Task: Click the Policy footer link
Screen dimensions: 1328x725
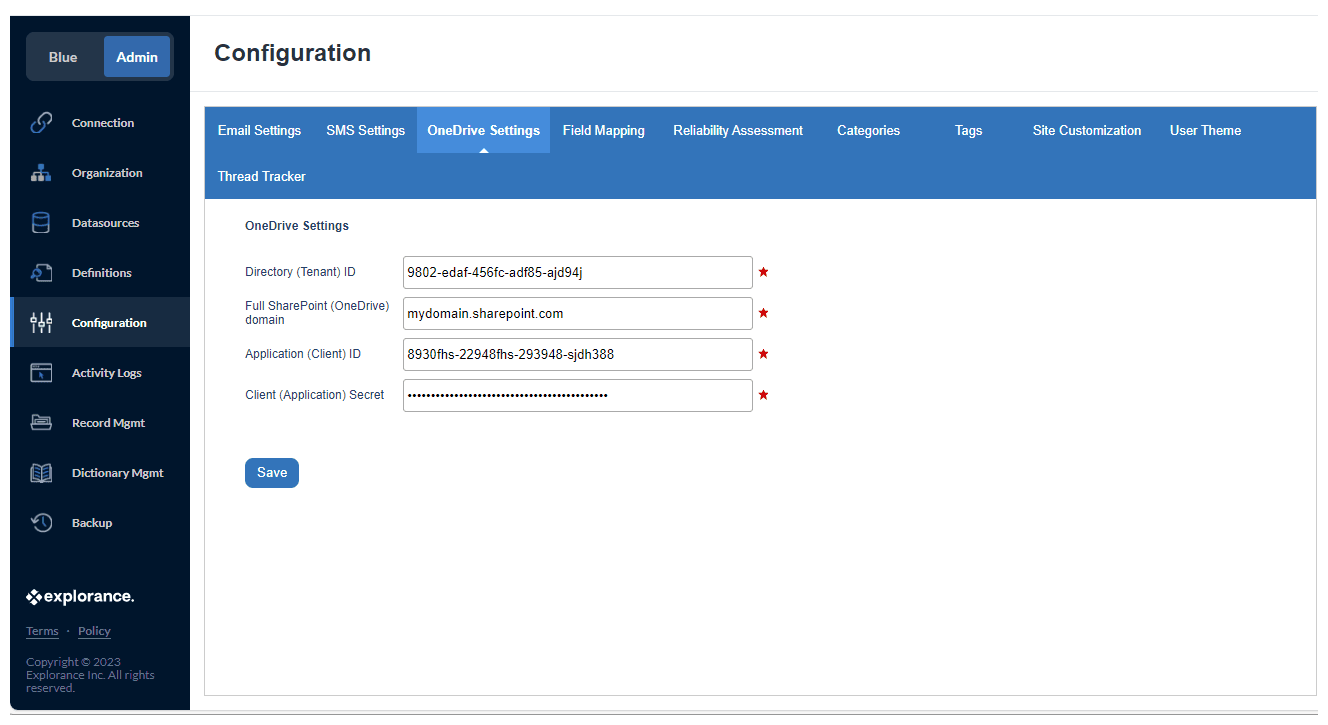Action: [94, 631]
